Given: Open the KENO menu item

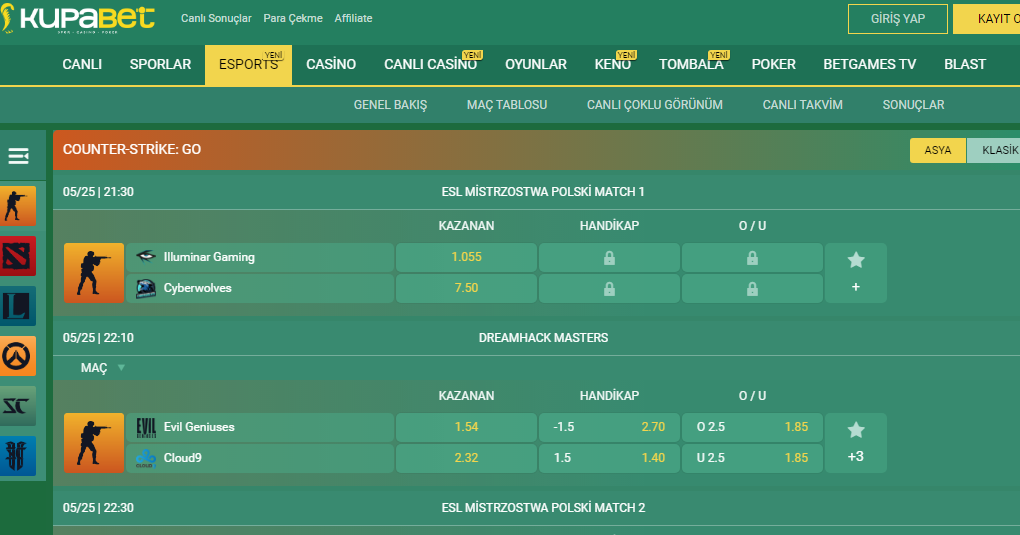Looking at the screenshot, I should [x=613, y=64].
